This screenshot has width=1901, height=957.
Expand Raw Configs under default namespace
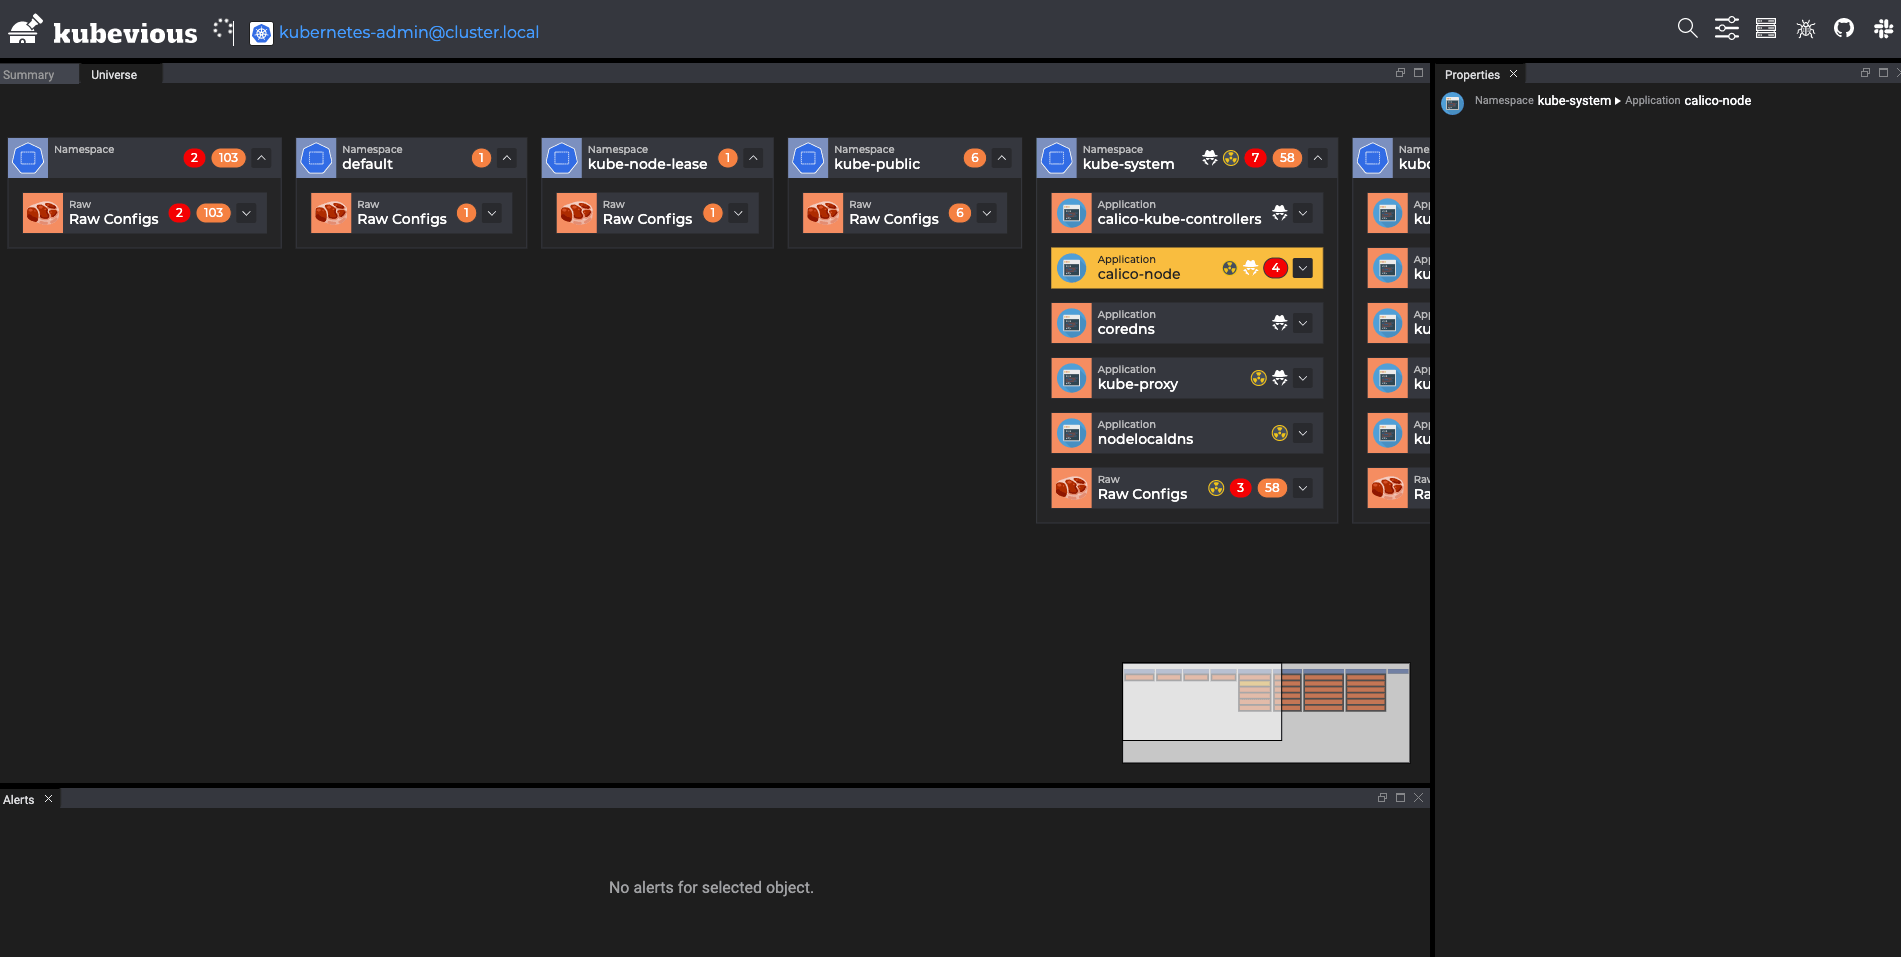click(x=492, y=213)
